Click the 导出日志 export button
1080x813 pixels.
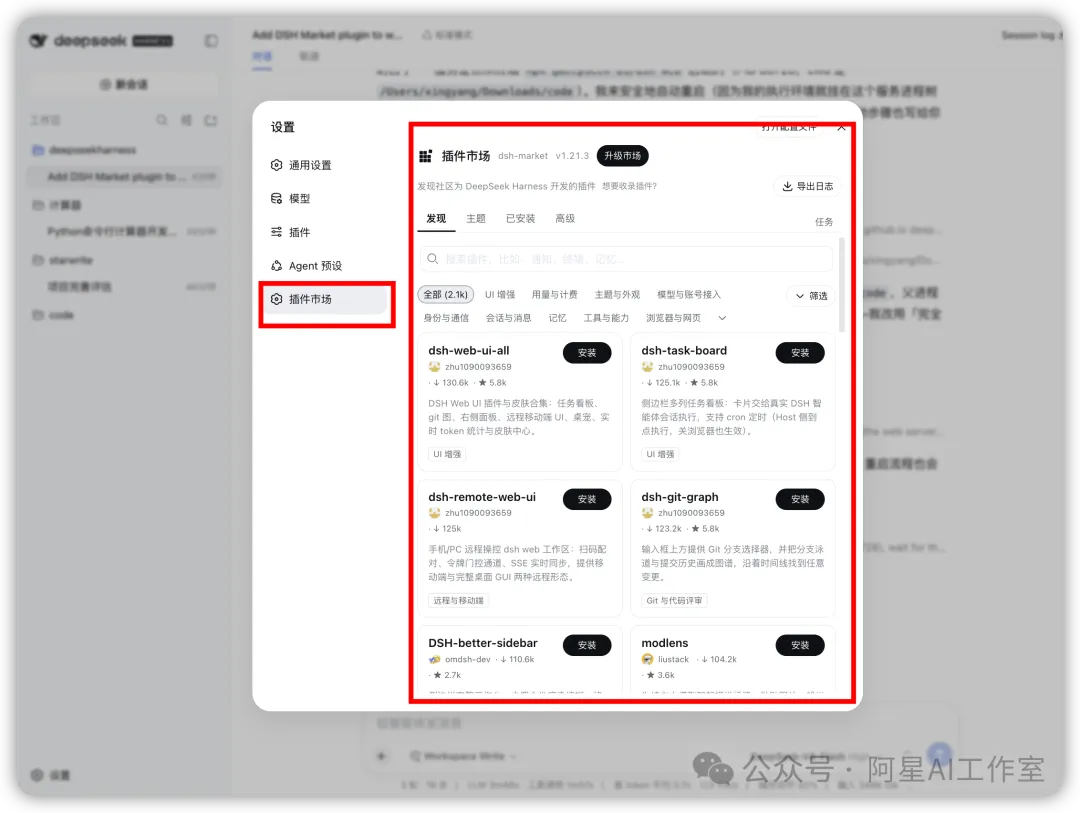[x=807, y=186]
